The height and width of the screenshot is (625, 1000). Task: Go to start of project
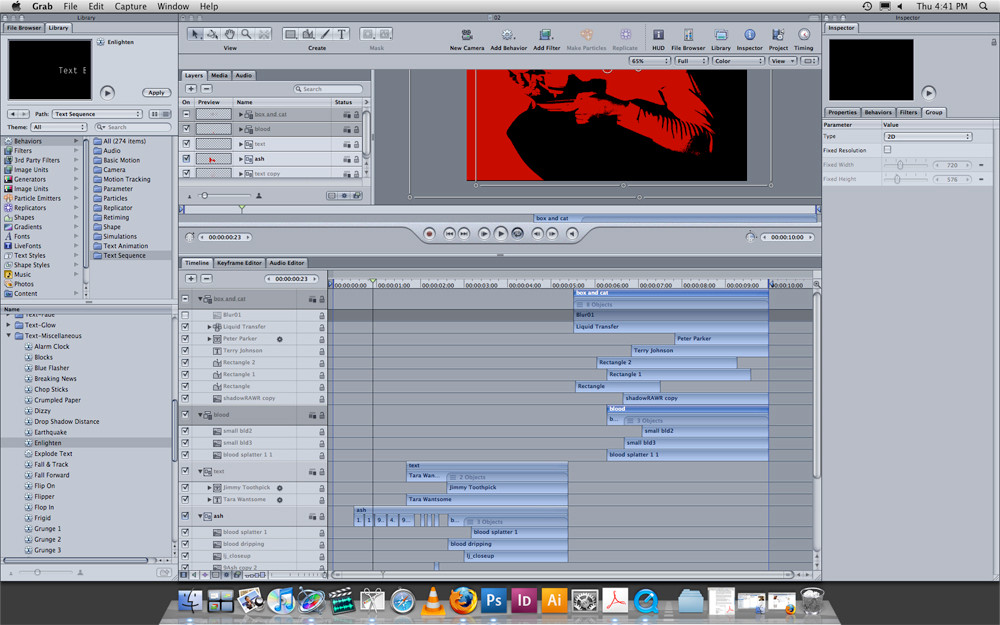pos(449,234)
